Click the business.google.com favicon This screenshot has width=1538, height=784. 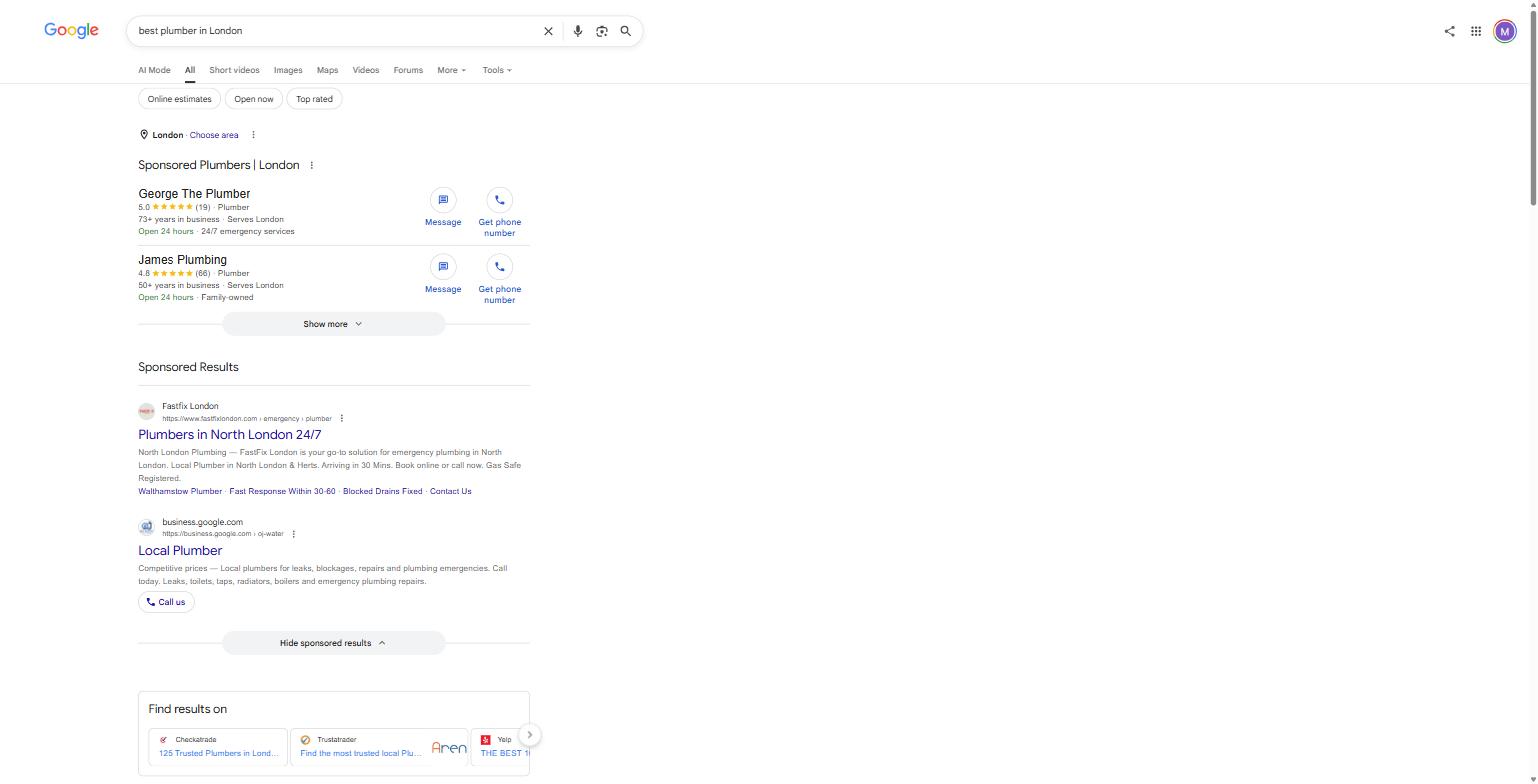pyautogui.click(x=147, y=527)
